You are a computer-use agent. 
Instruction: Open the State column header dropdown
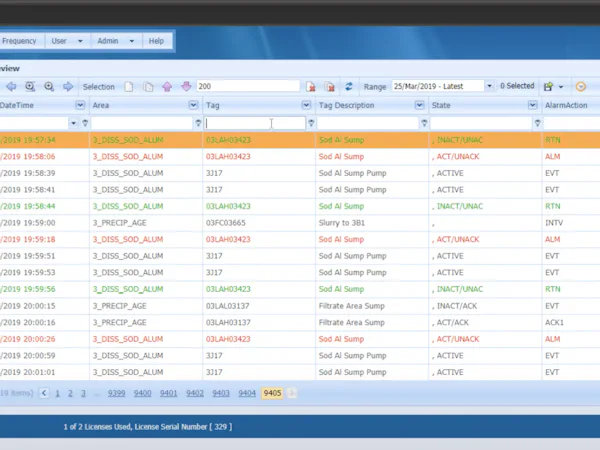[x=532, y=105]
